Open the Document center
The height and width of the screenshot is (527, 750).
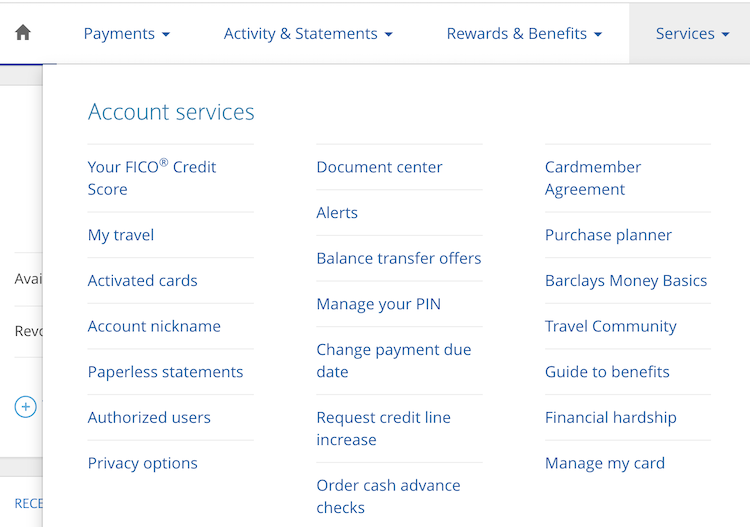click(379, 167)
